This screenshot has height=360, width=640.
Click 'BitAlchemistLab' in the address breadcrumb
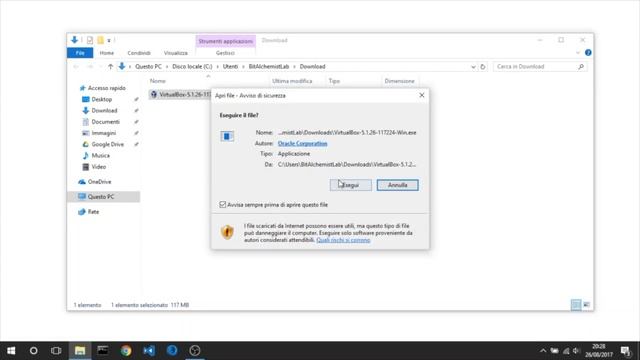click(x=269, y=67)
